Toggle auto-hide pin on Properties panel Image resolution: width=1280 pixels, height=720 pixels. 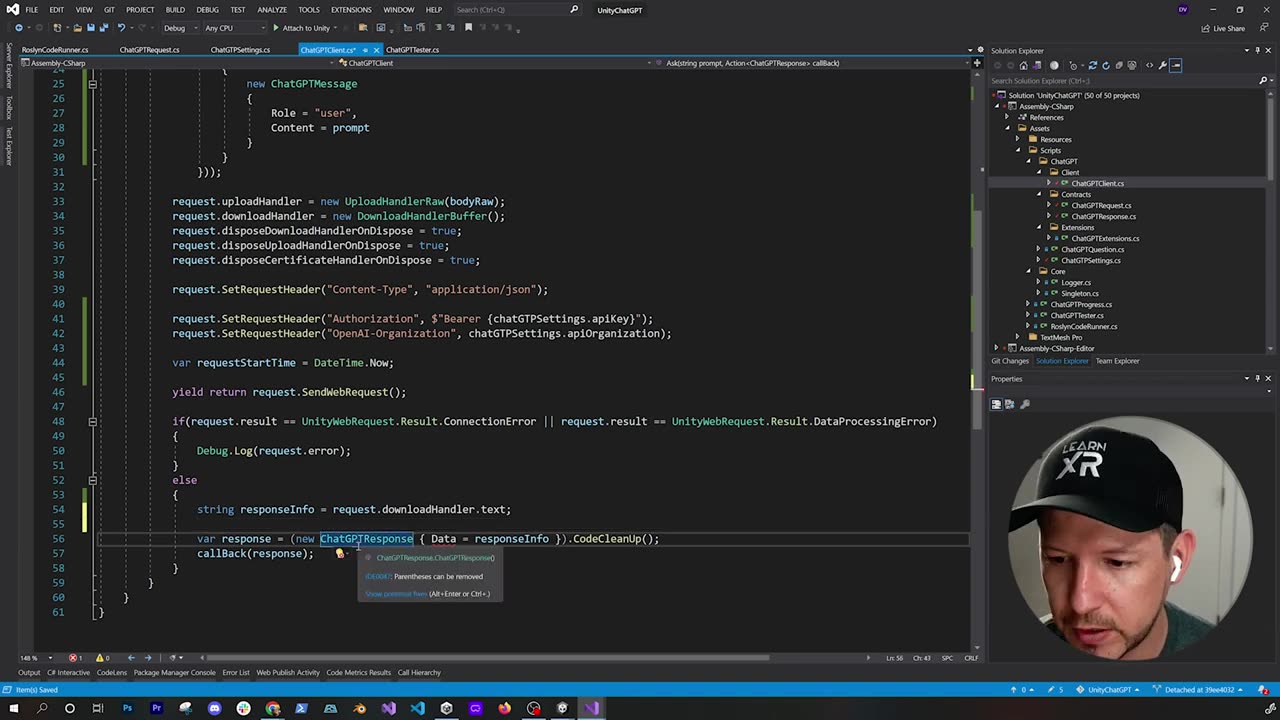(1258, 378)
